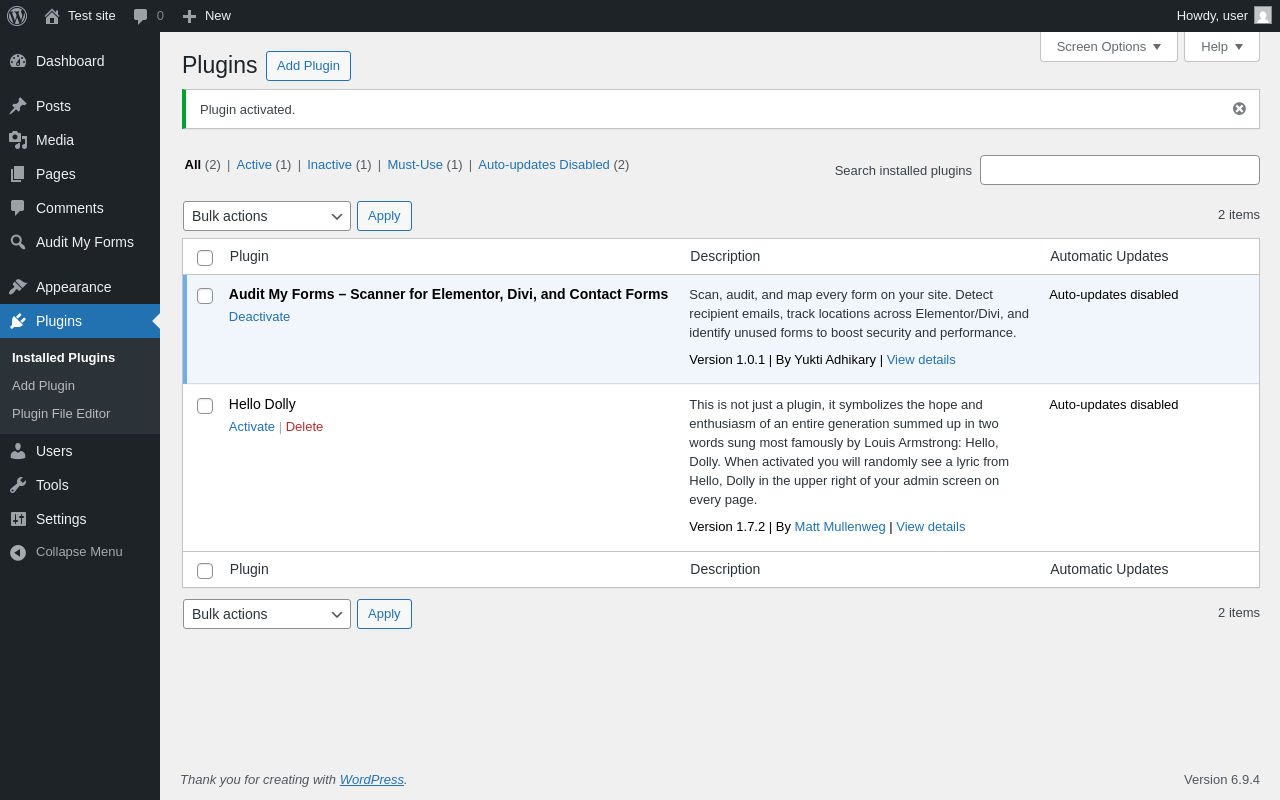The width and height of the screenshot is (1280, 800).
Task: Click the Version 6.9.4 footer text
Action: coord(1222,780)
